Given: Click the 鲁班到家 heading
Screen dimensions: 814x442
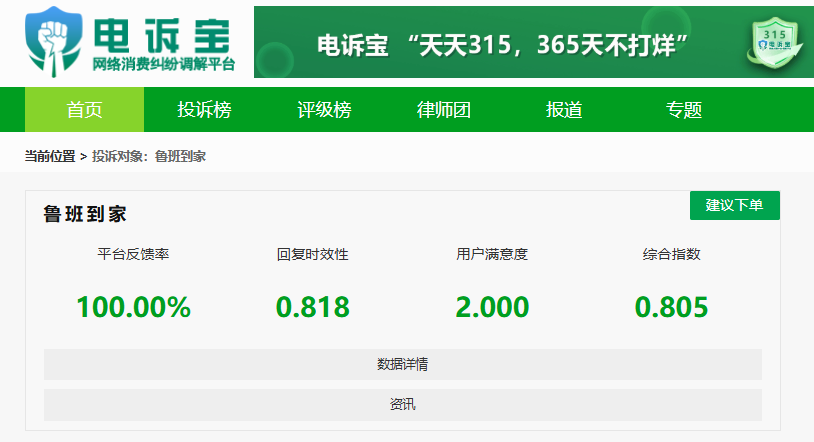Looking at the screenshot, I should tap(85, 213).
